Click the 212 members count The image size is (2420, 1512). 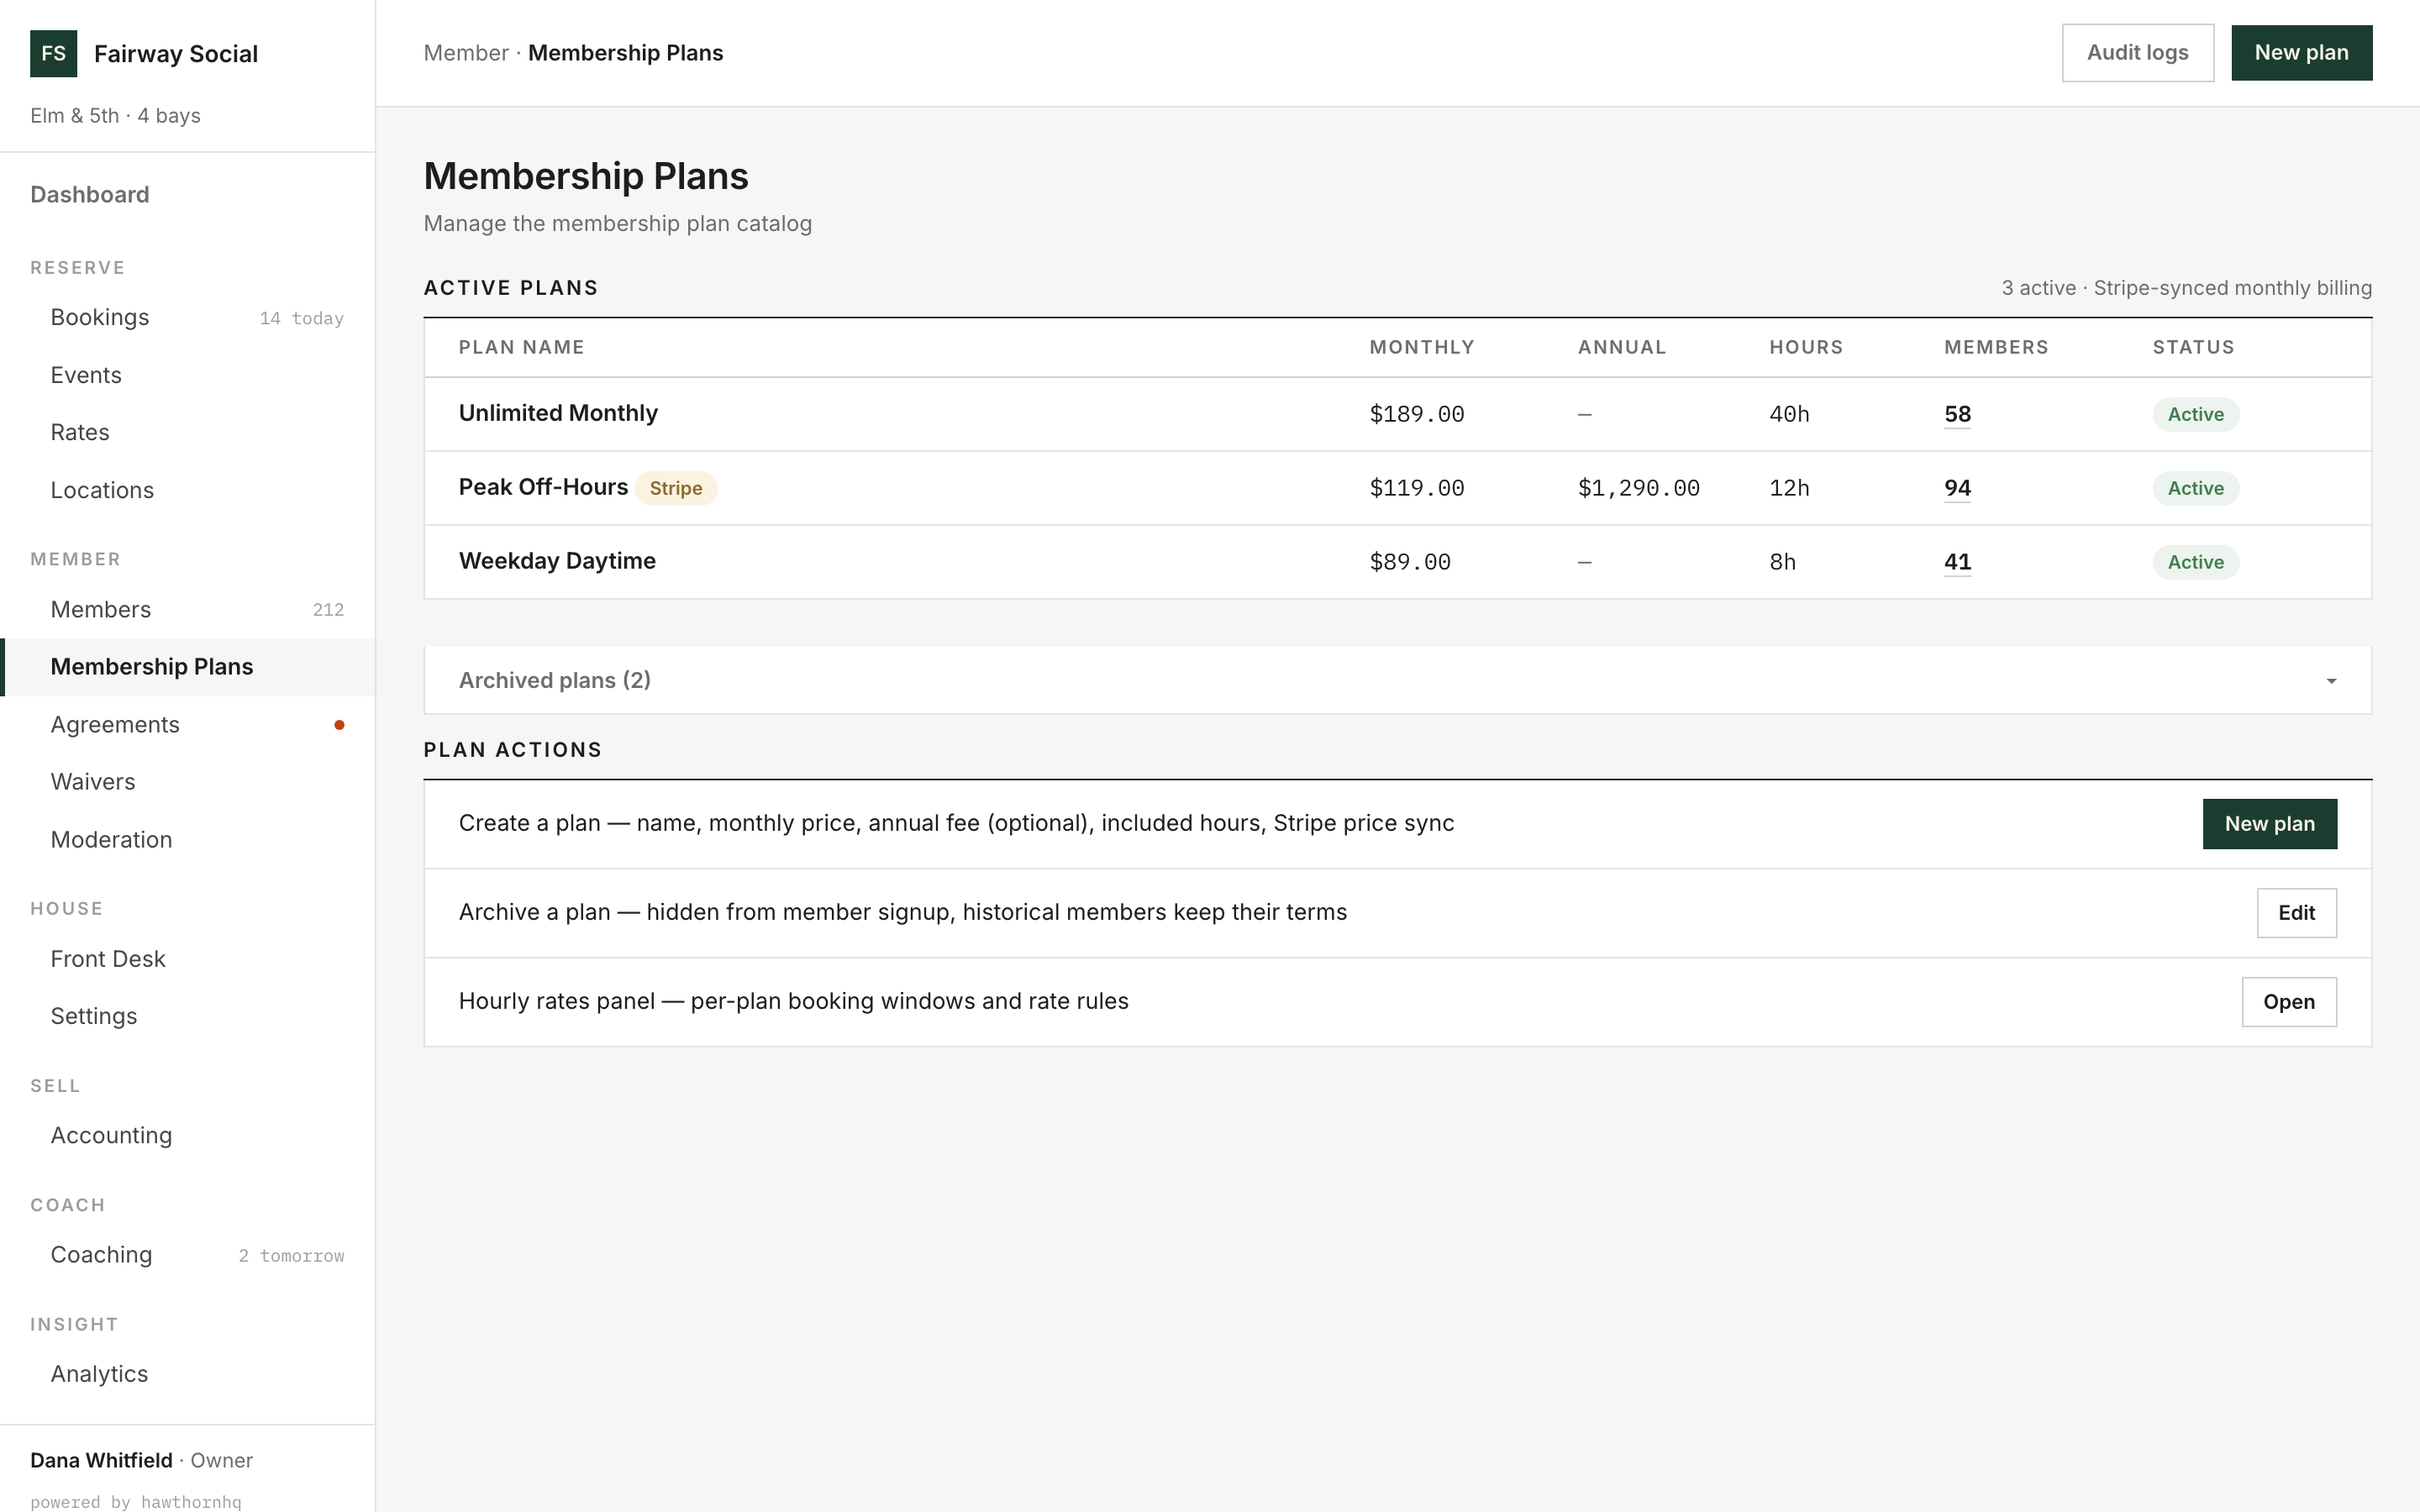(328, 610)
